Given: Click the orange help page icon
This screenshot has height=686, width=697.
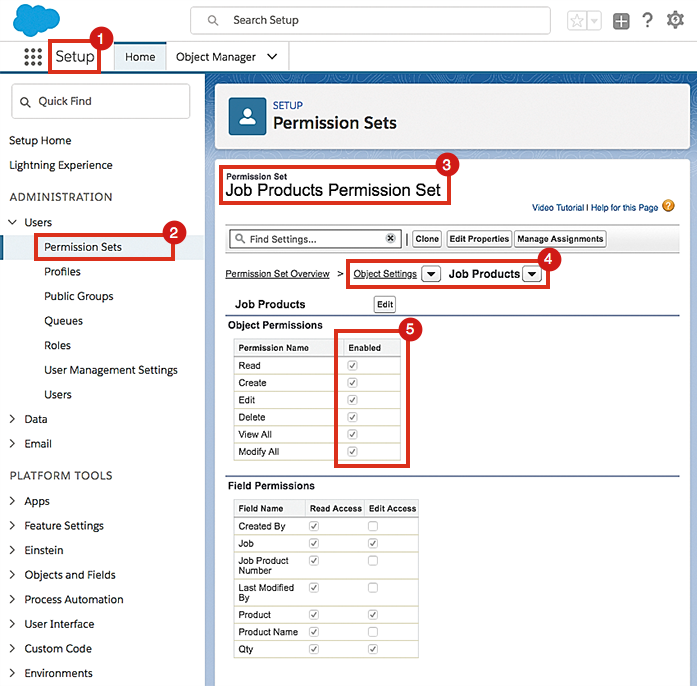Looking at the screenshot, I should click(668, 206).
